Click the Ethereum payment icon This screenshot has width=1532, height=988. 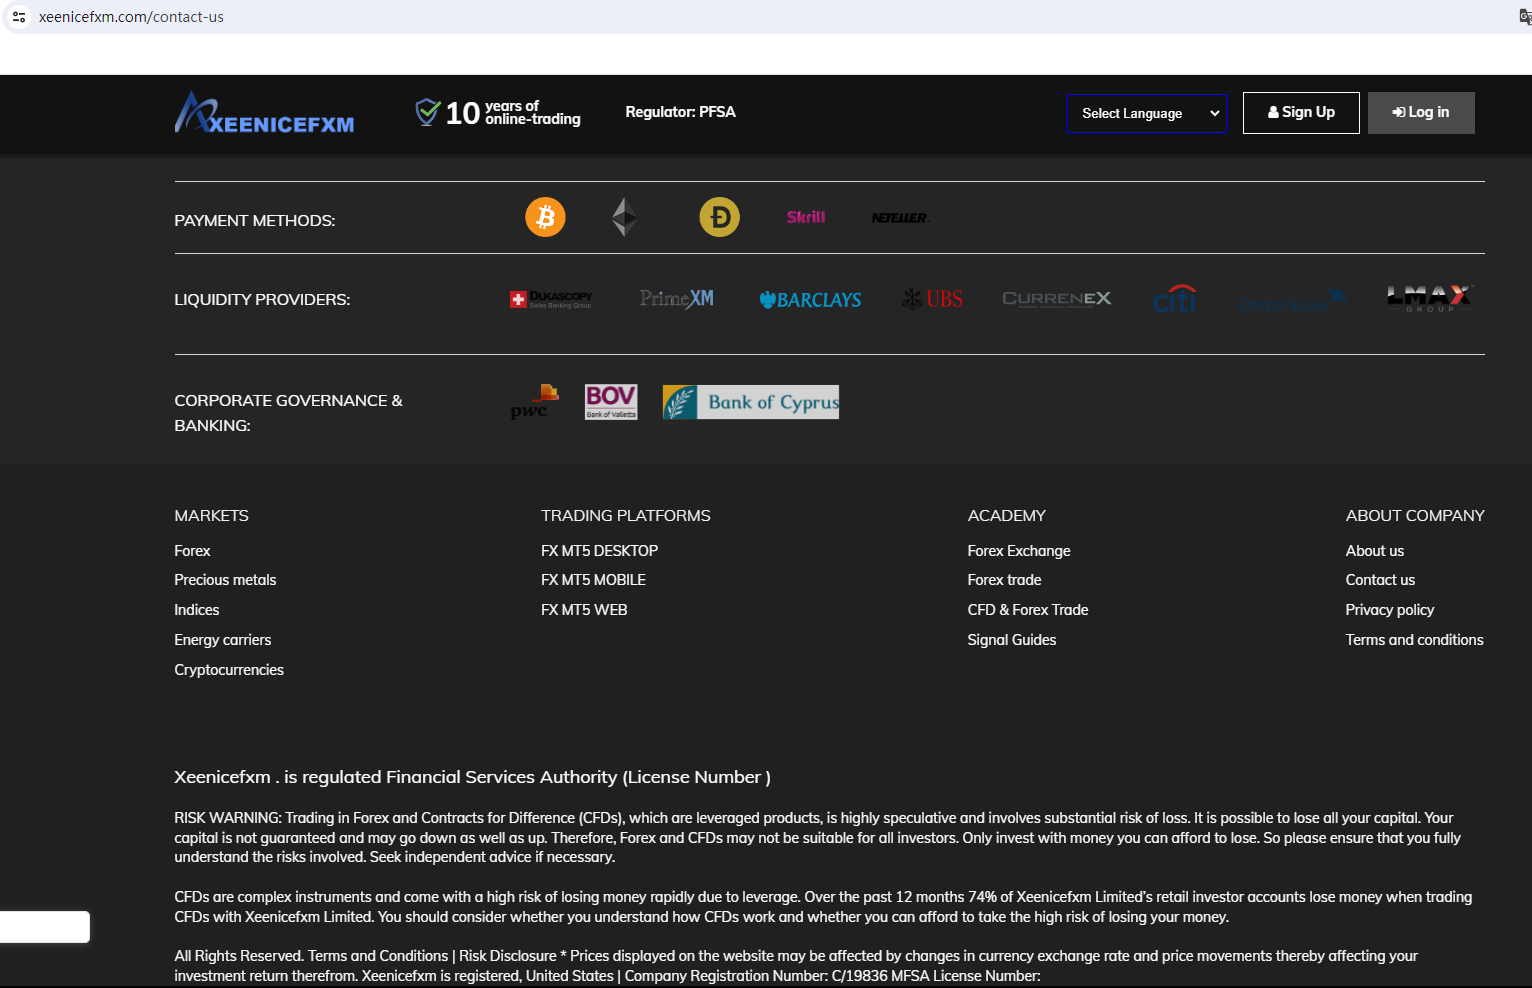click(624, 217)
